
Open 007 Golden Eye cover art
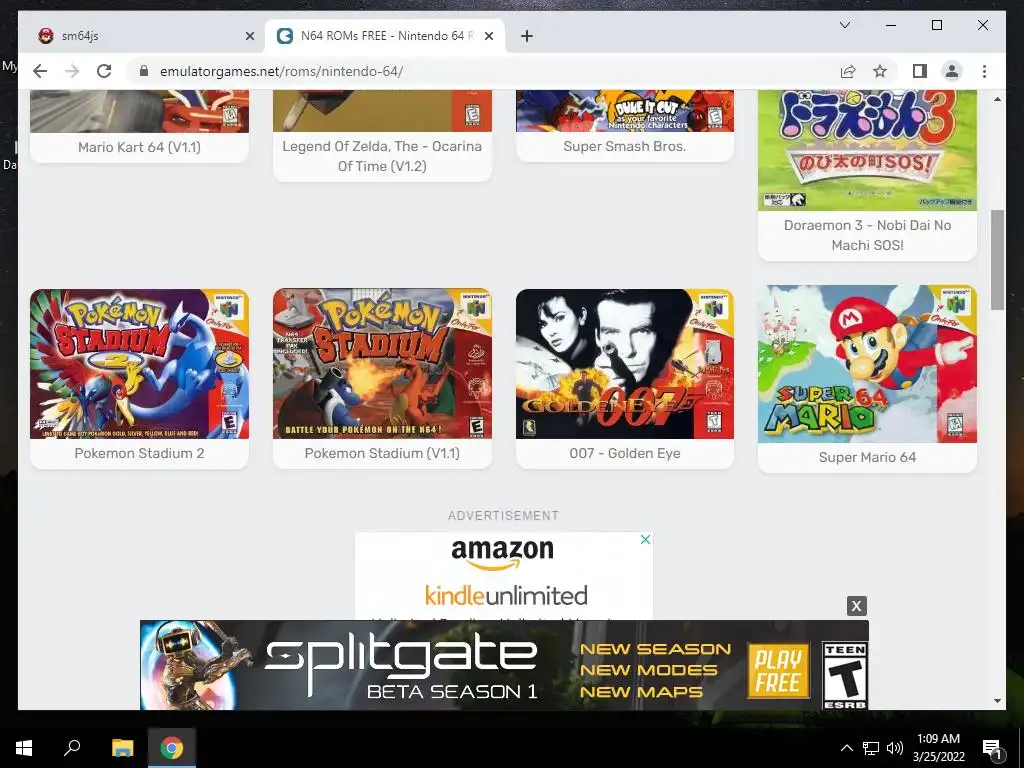(x=625, y=364)
